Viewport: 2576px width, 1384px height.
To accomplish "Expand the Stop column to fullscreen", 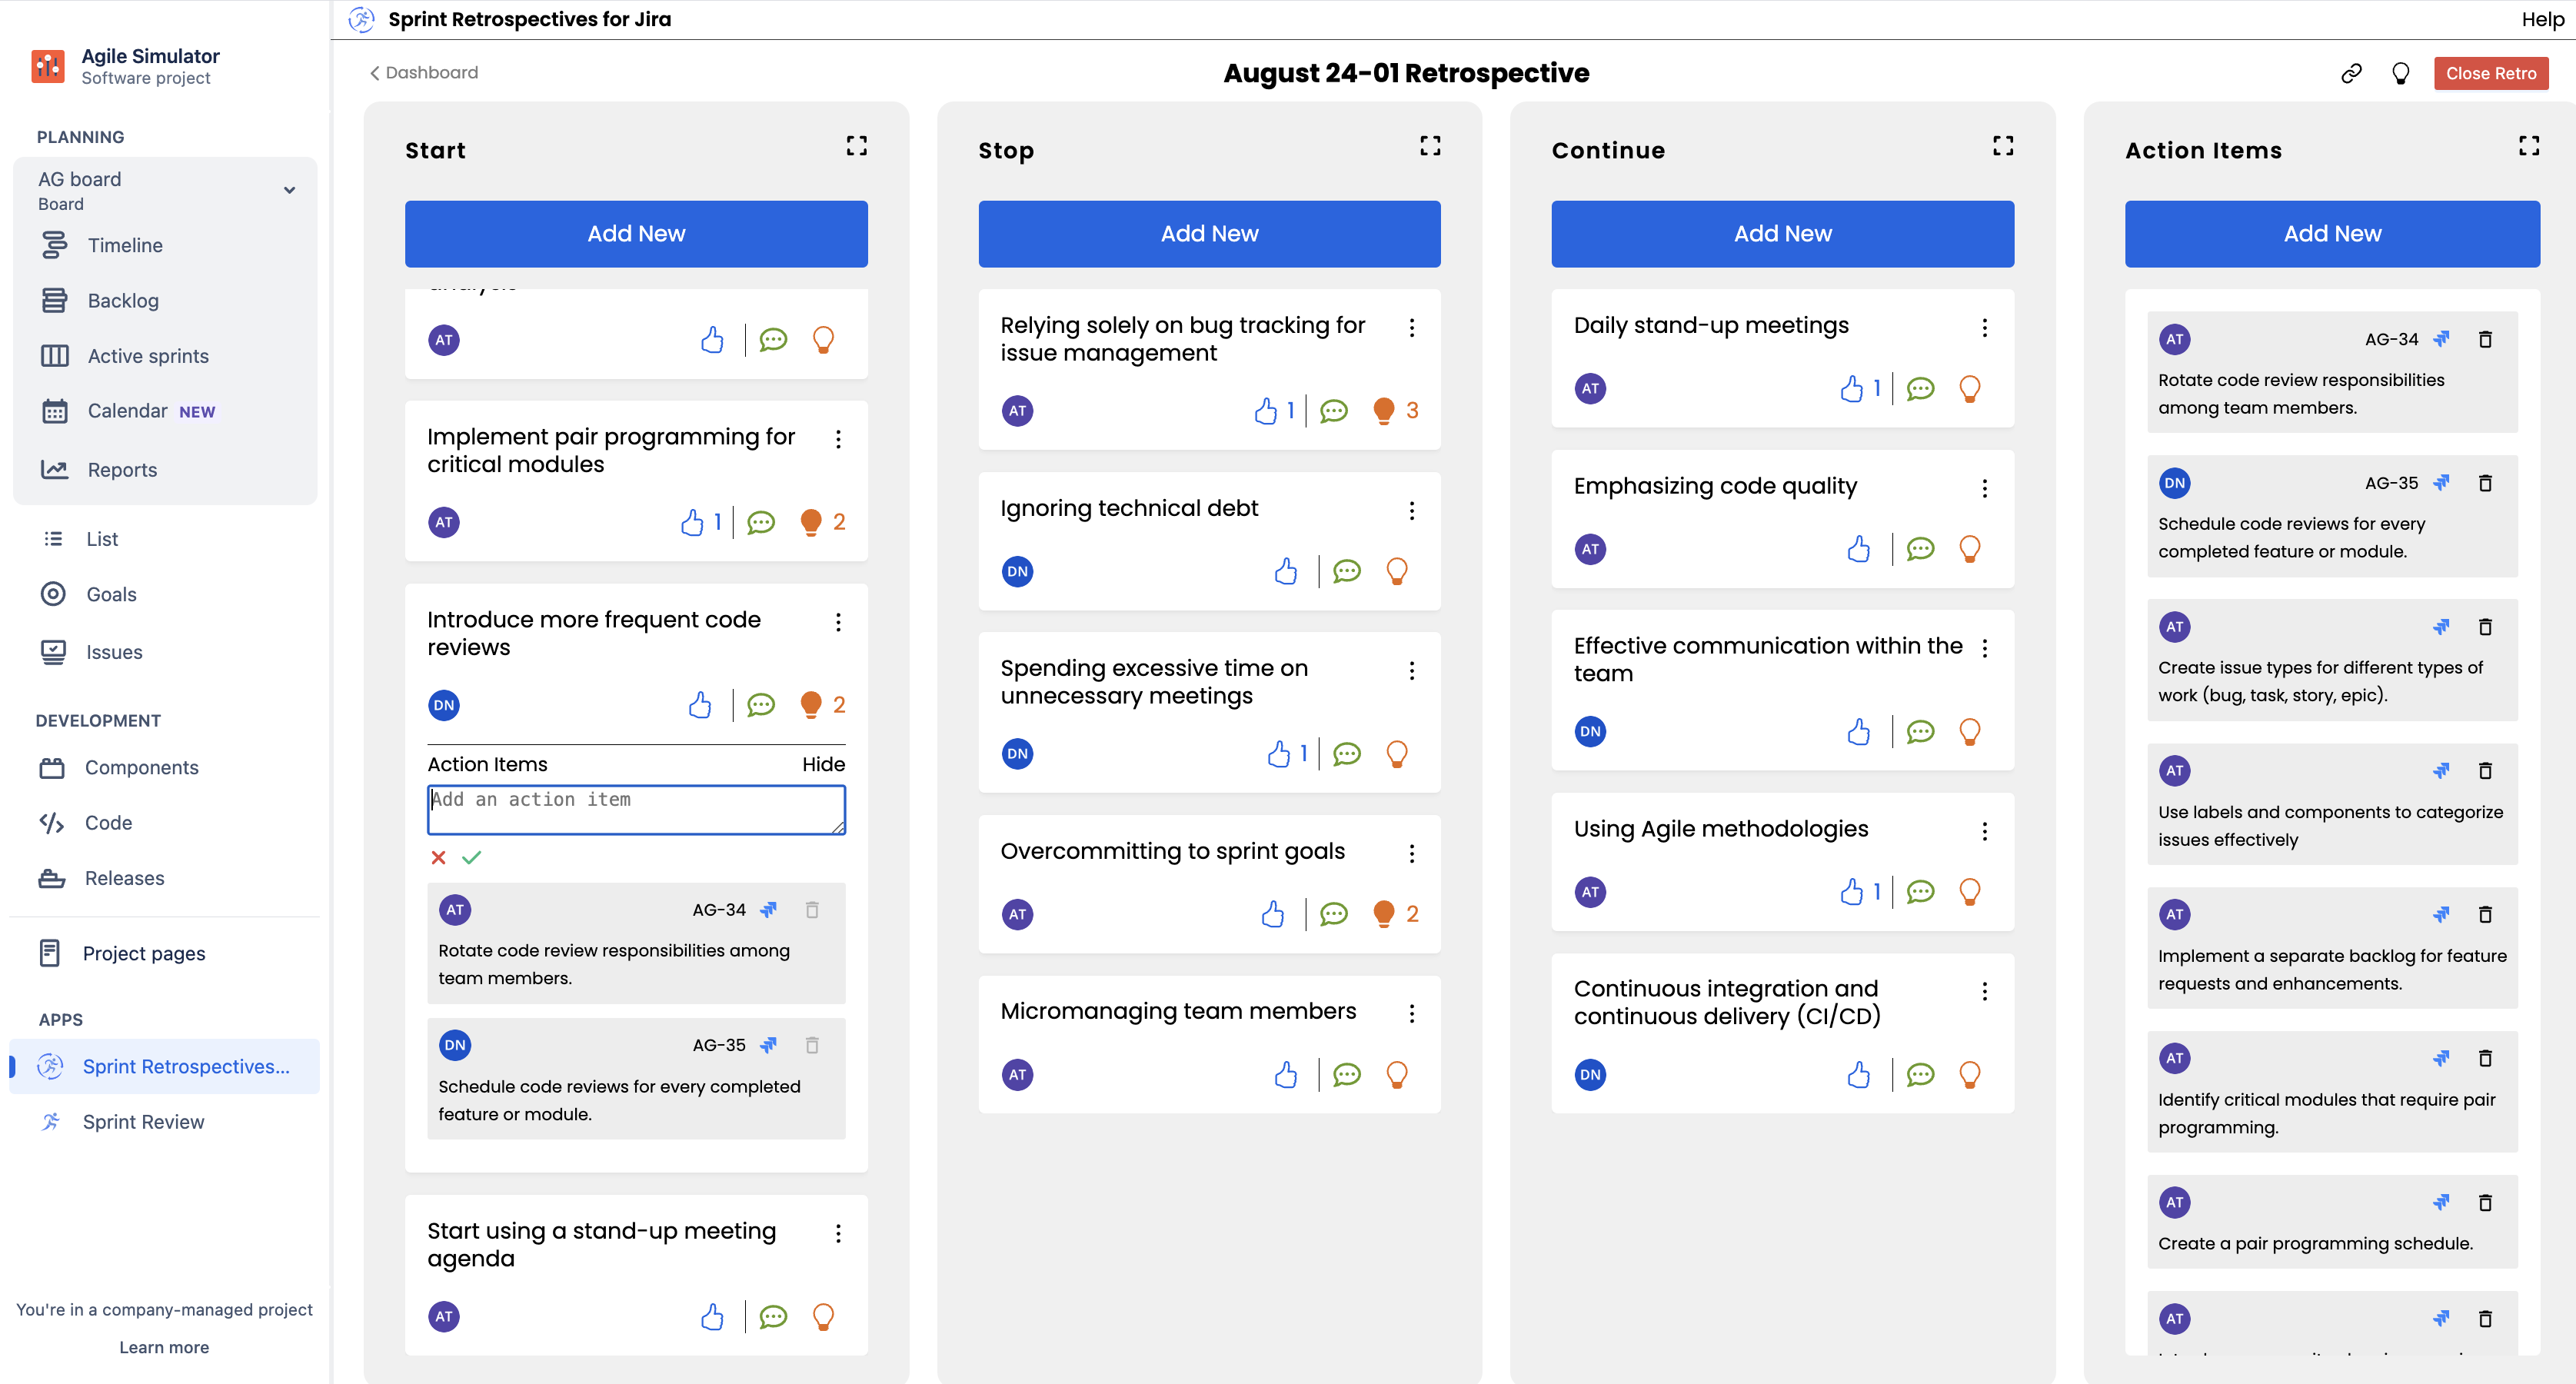I will pos(1429,145).
